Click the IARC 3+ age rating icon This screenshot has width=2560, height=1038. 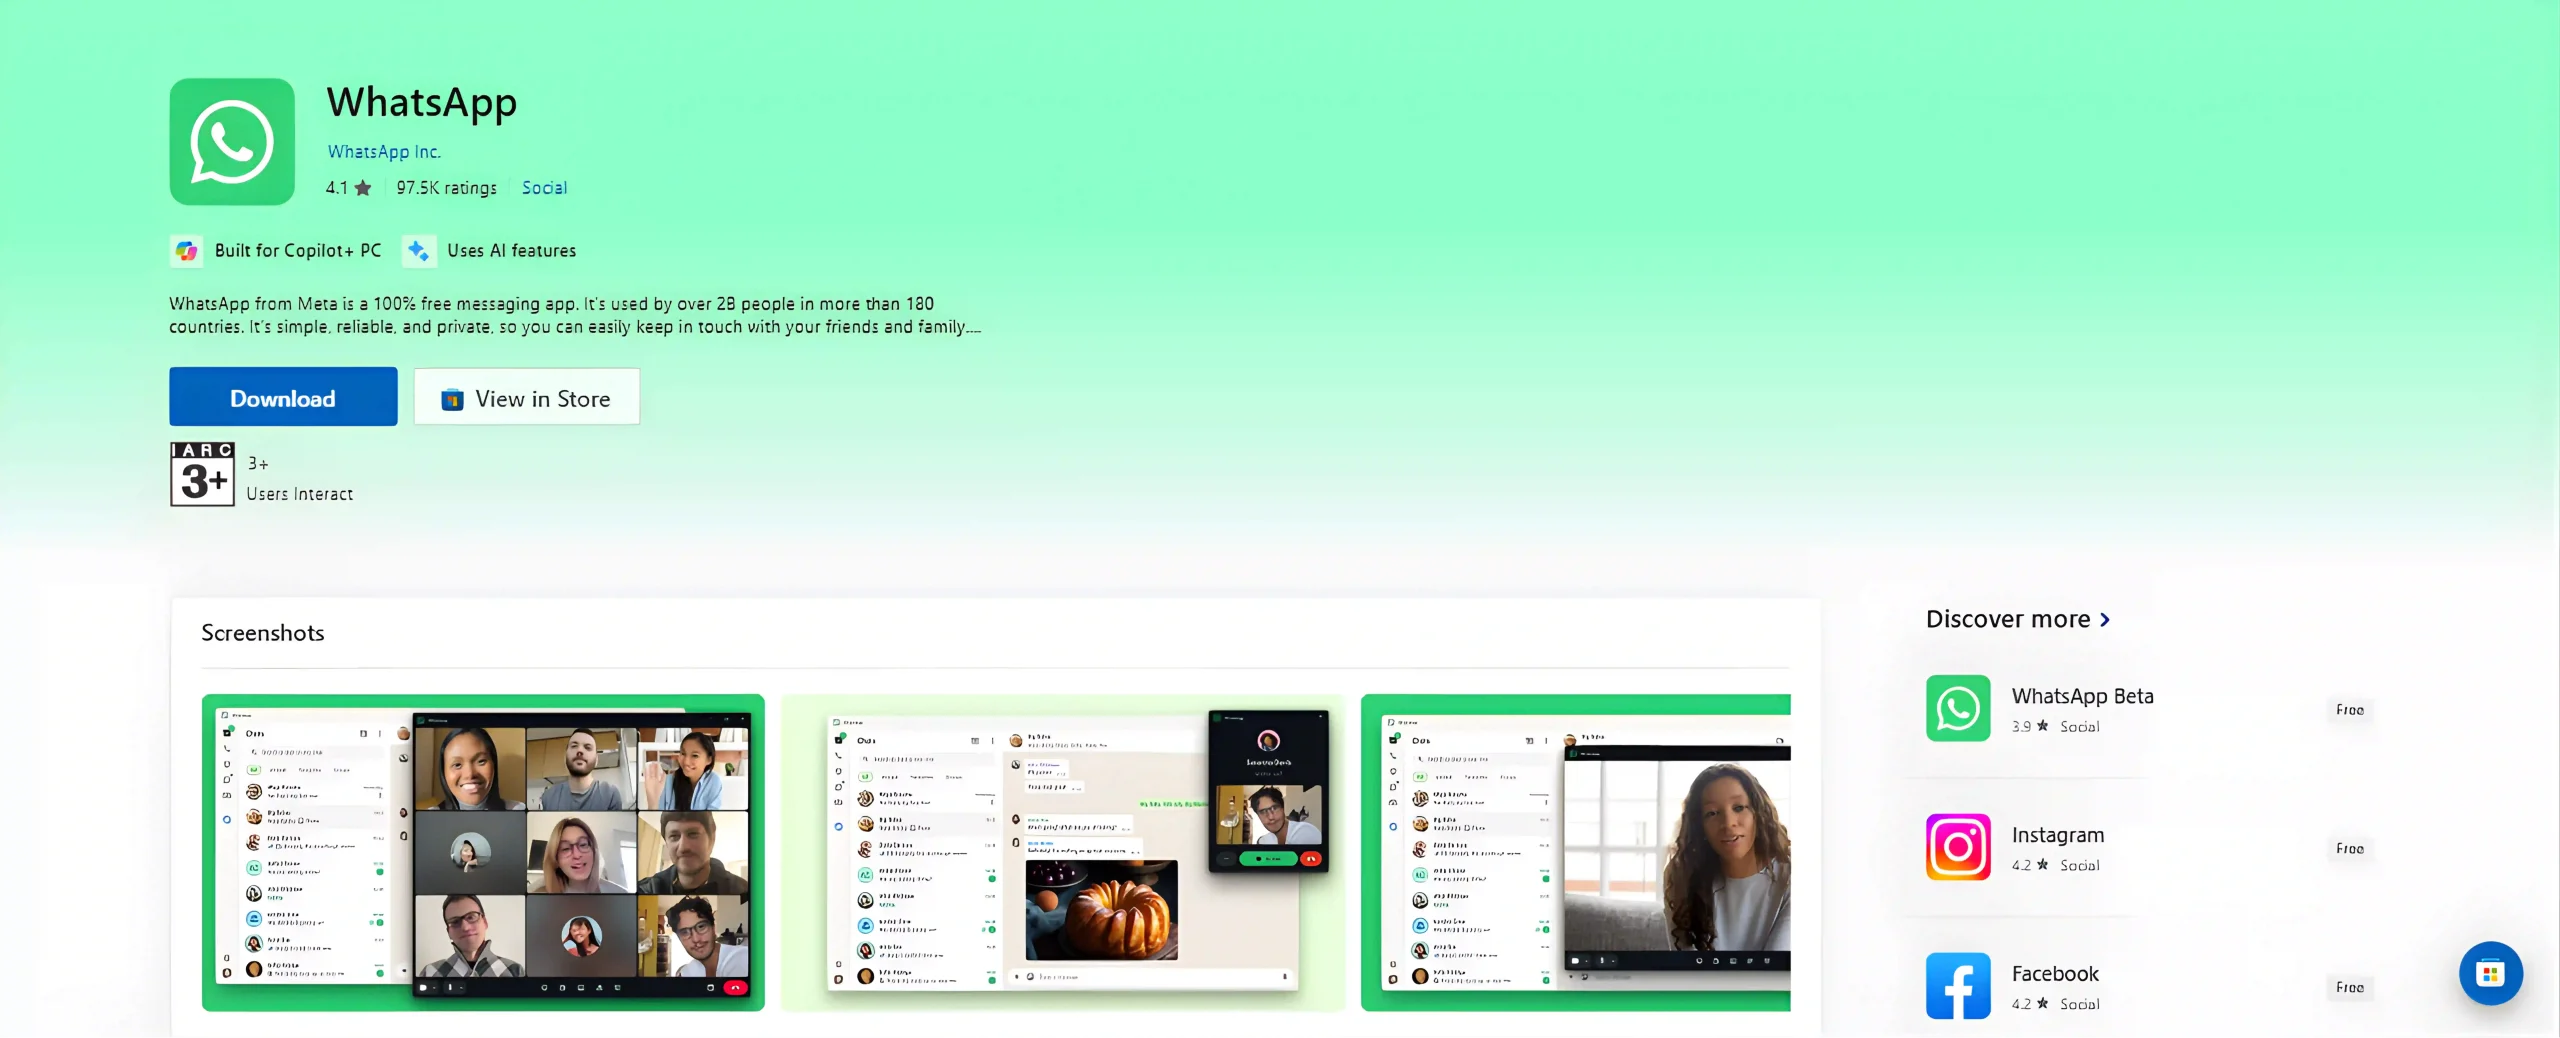202,474
